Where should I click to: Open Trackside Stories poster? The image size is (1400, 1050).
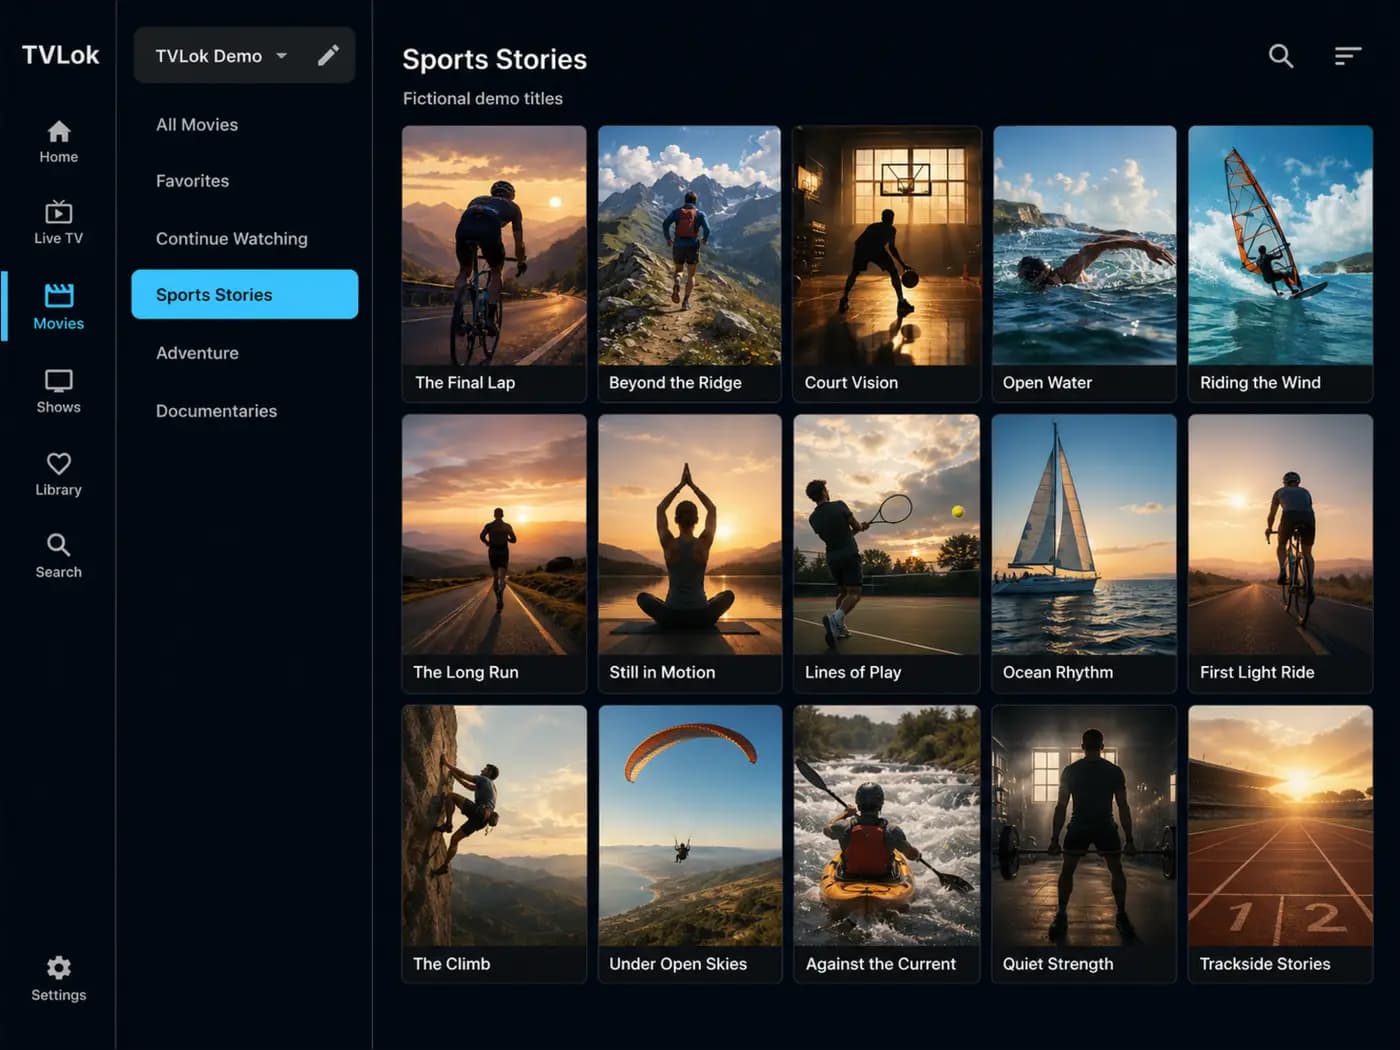pos(1280,844)
